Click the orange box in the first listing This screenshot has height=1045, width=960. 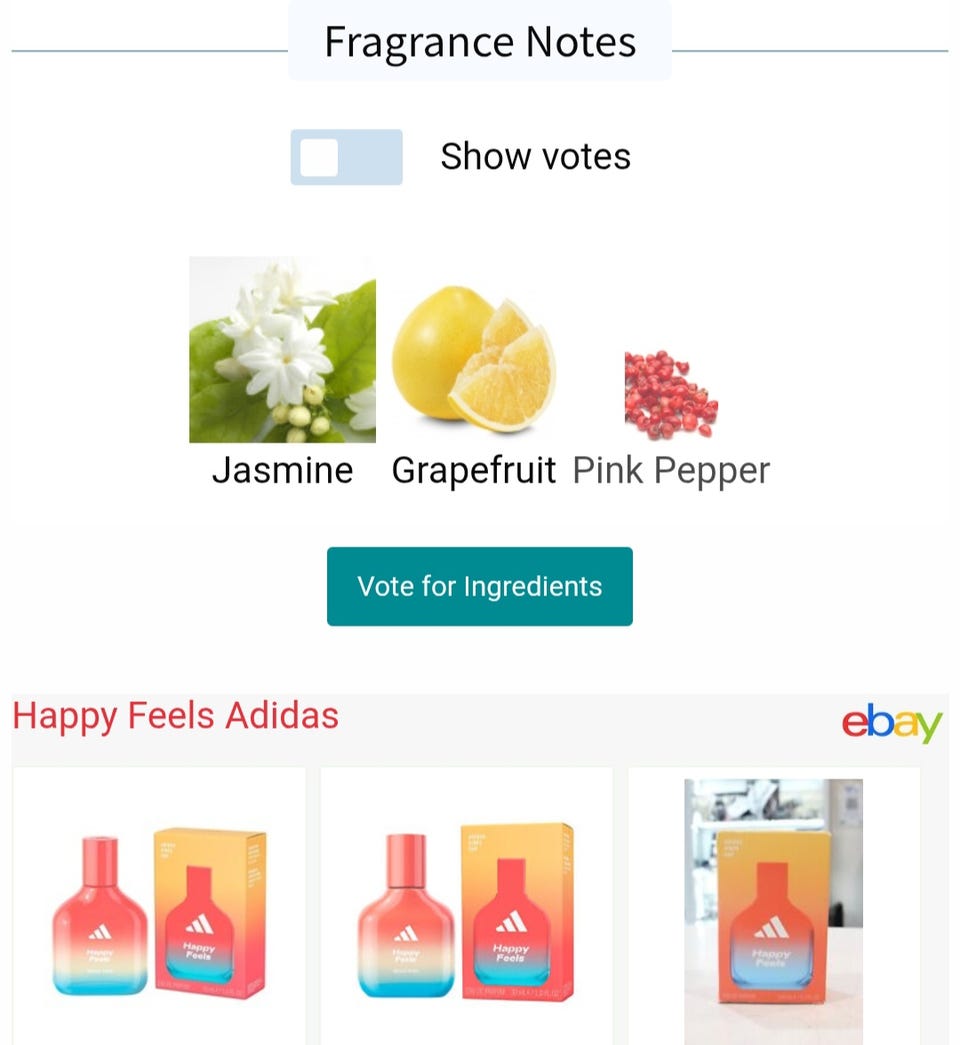(x=210, y=913)
